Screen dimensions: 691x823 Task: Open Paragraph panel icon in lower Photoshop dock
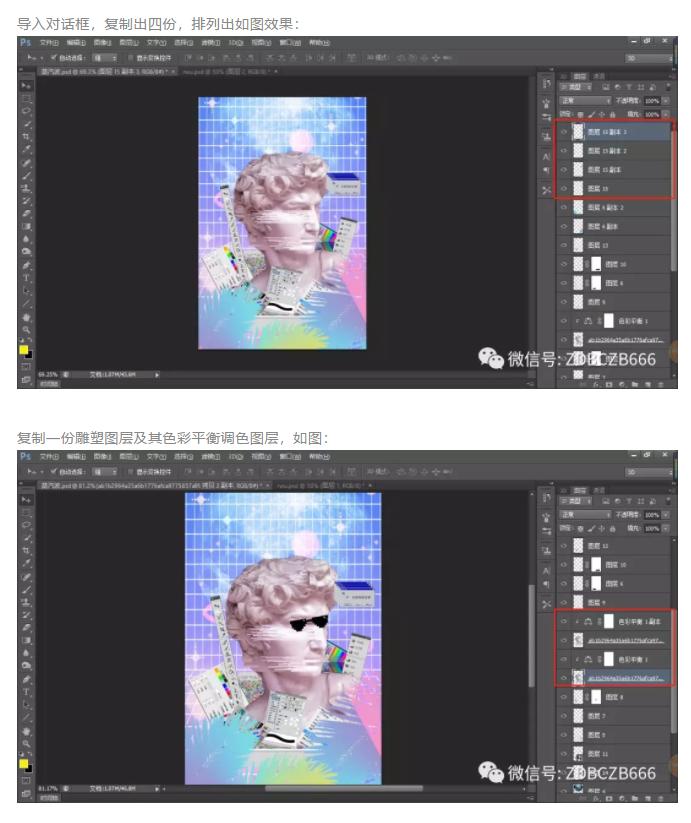[546, 584]
